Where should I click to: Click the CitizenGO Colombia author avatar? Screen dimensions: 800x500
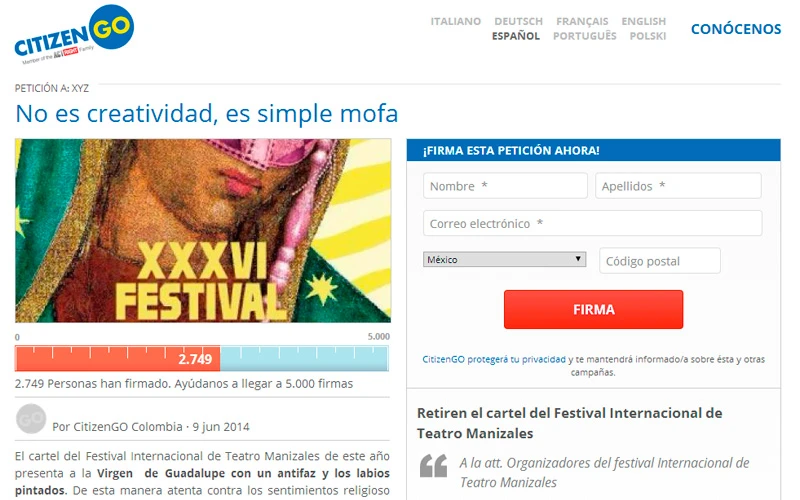click(x=31, y=419)
